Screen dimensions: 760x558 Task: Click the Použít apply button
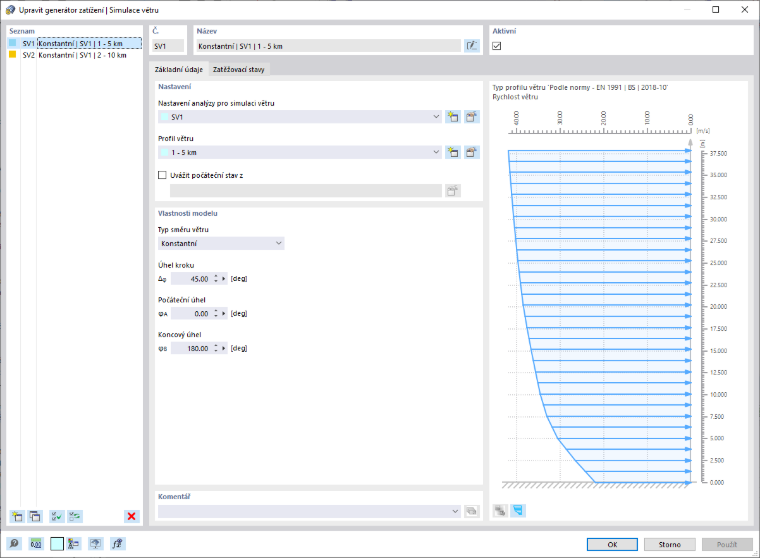point(727,544)
